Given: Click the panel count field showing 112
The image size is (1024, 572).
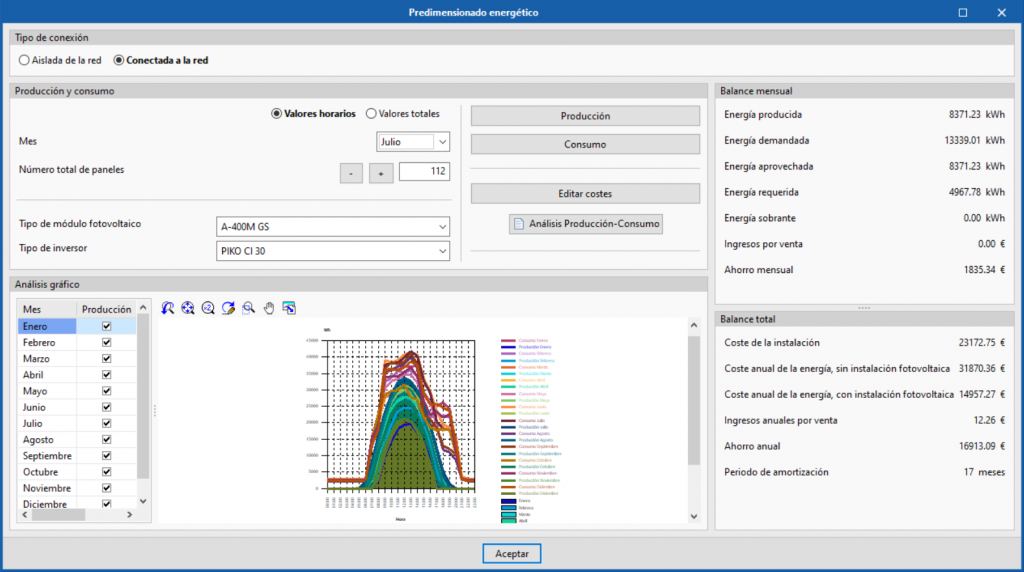Looking at the screenshot, I should (424, 172).
